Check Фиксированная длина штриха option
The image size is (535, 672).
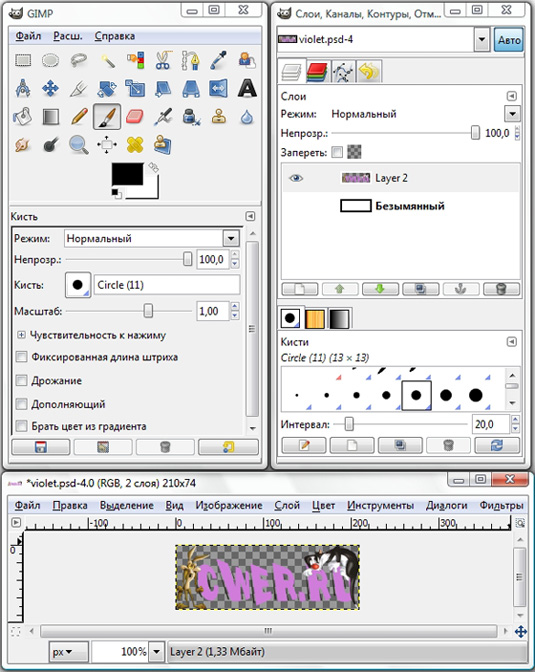[x=21, y=357]
